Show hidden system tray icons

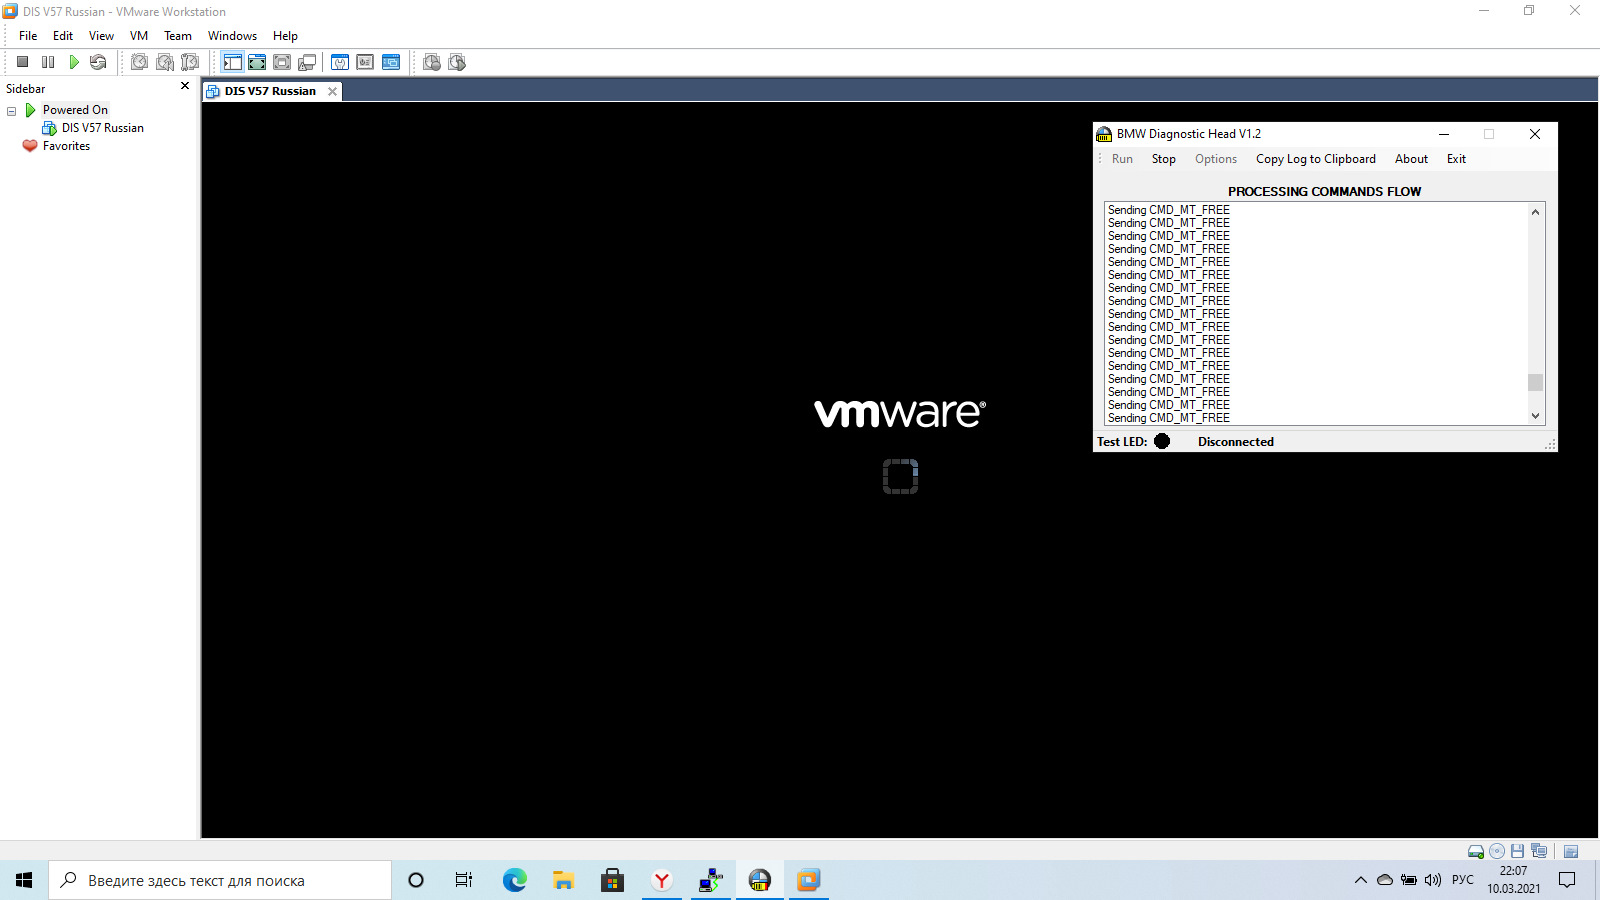1360,880
